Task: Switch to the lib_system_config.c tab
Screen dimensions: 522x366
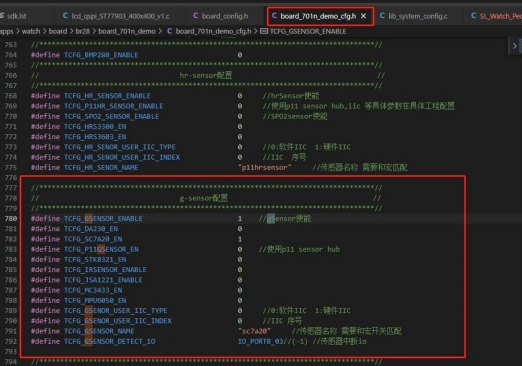Action: [x=414, y=16]
